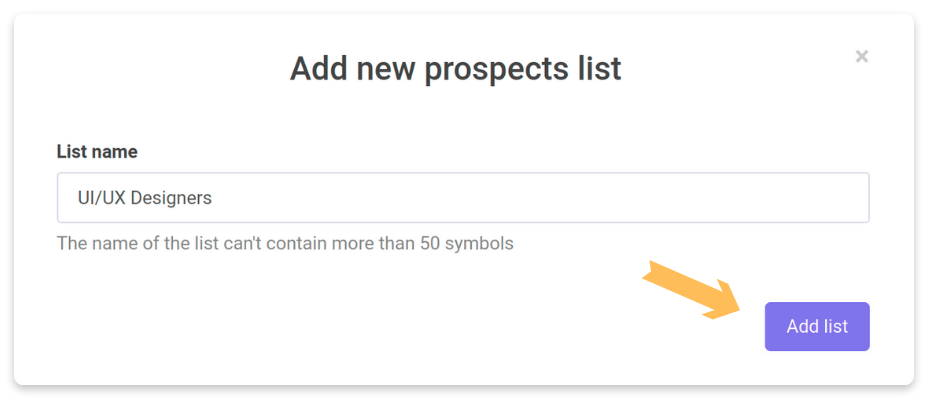Click the word symbols in helper text

click(479, 243)
